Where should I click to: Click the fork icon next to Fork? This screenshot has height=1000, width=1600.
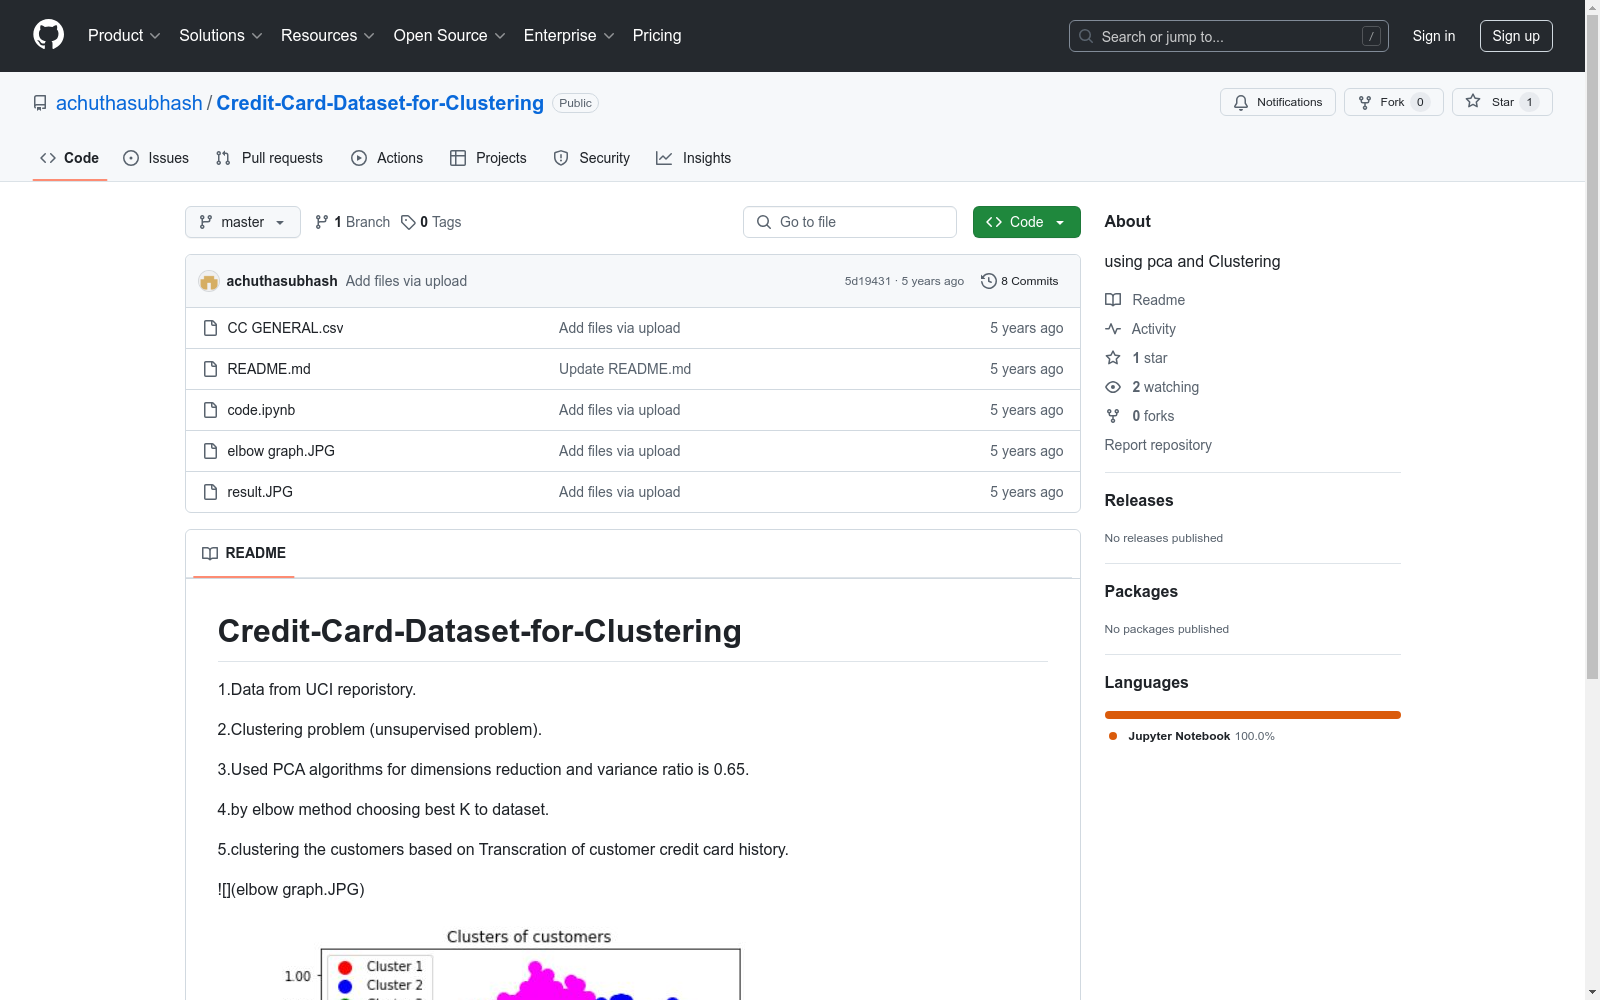[x=1365, y=102]
